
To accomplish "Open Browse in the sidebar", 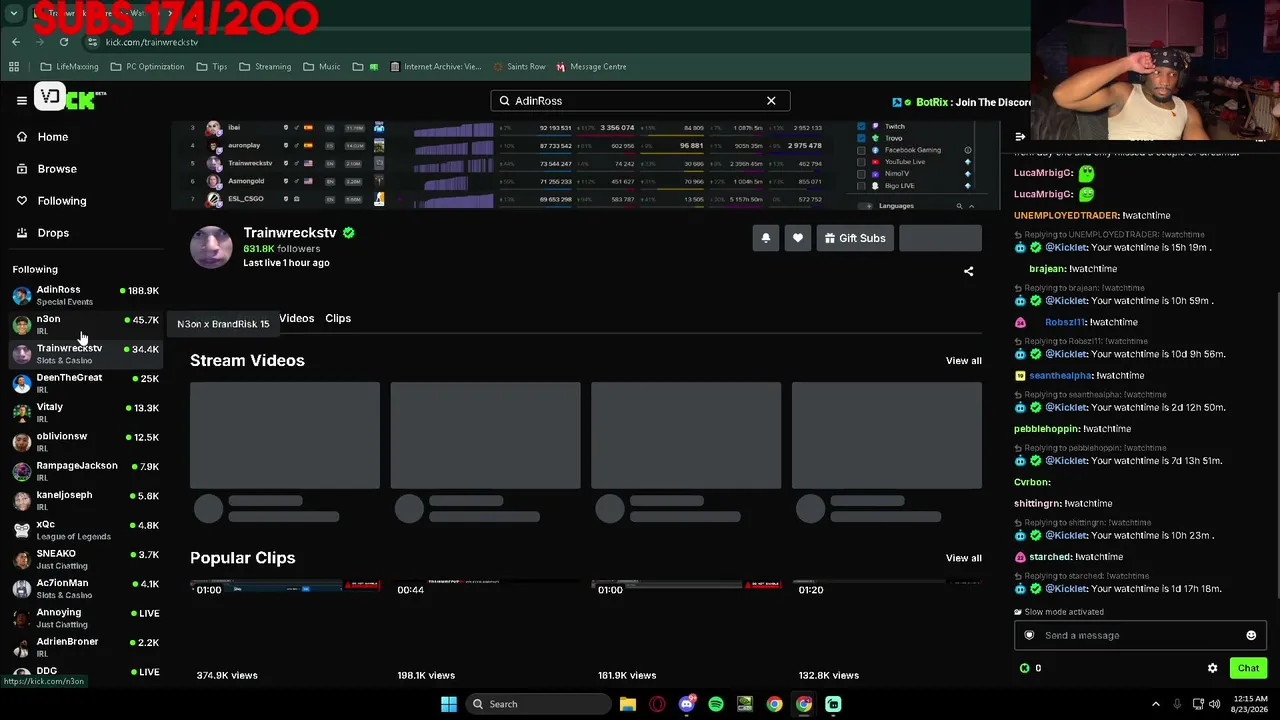I will tap(56, 169).
